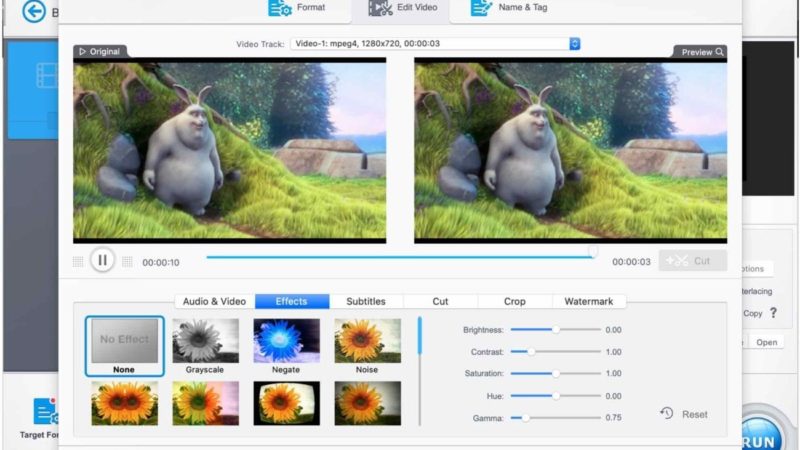This screenshot has width=800, height=450.
Task: Open the Watermark tab
Action: (589, 302)
